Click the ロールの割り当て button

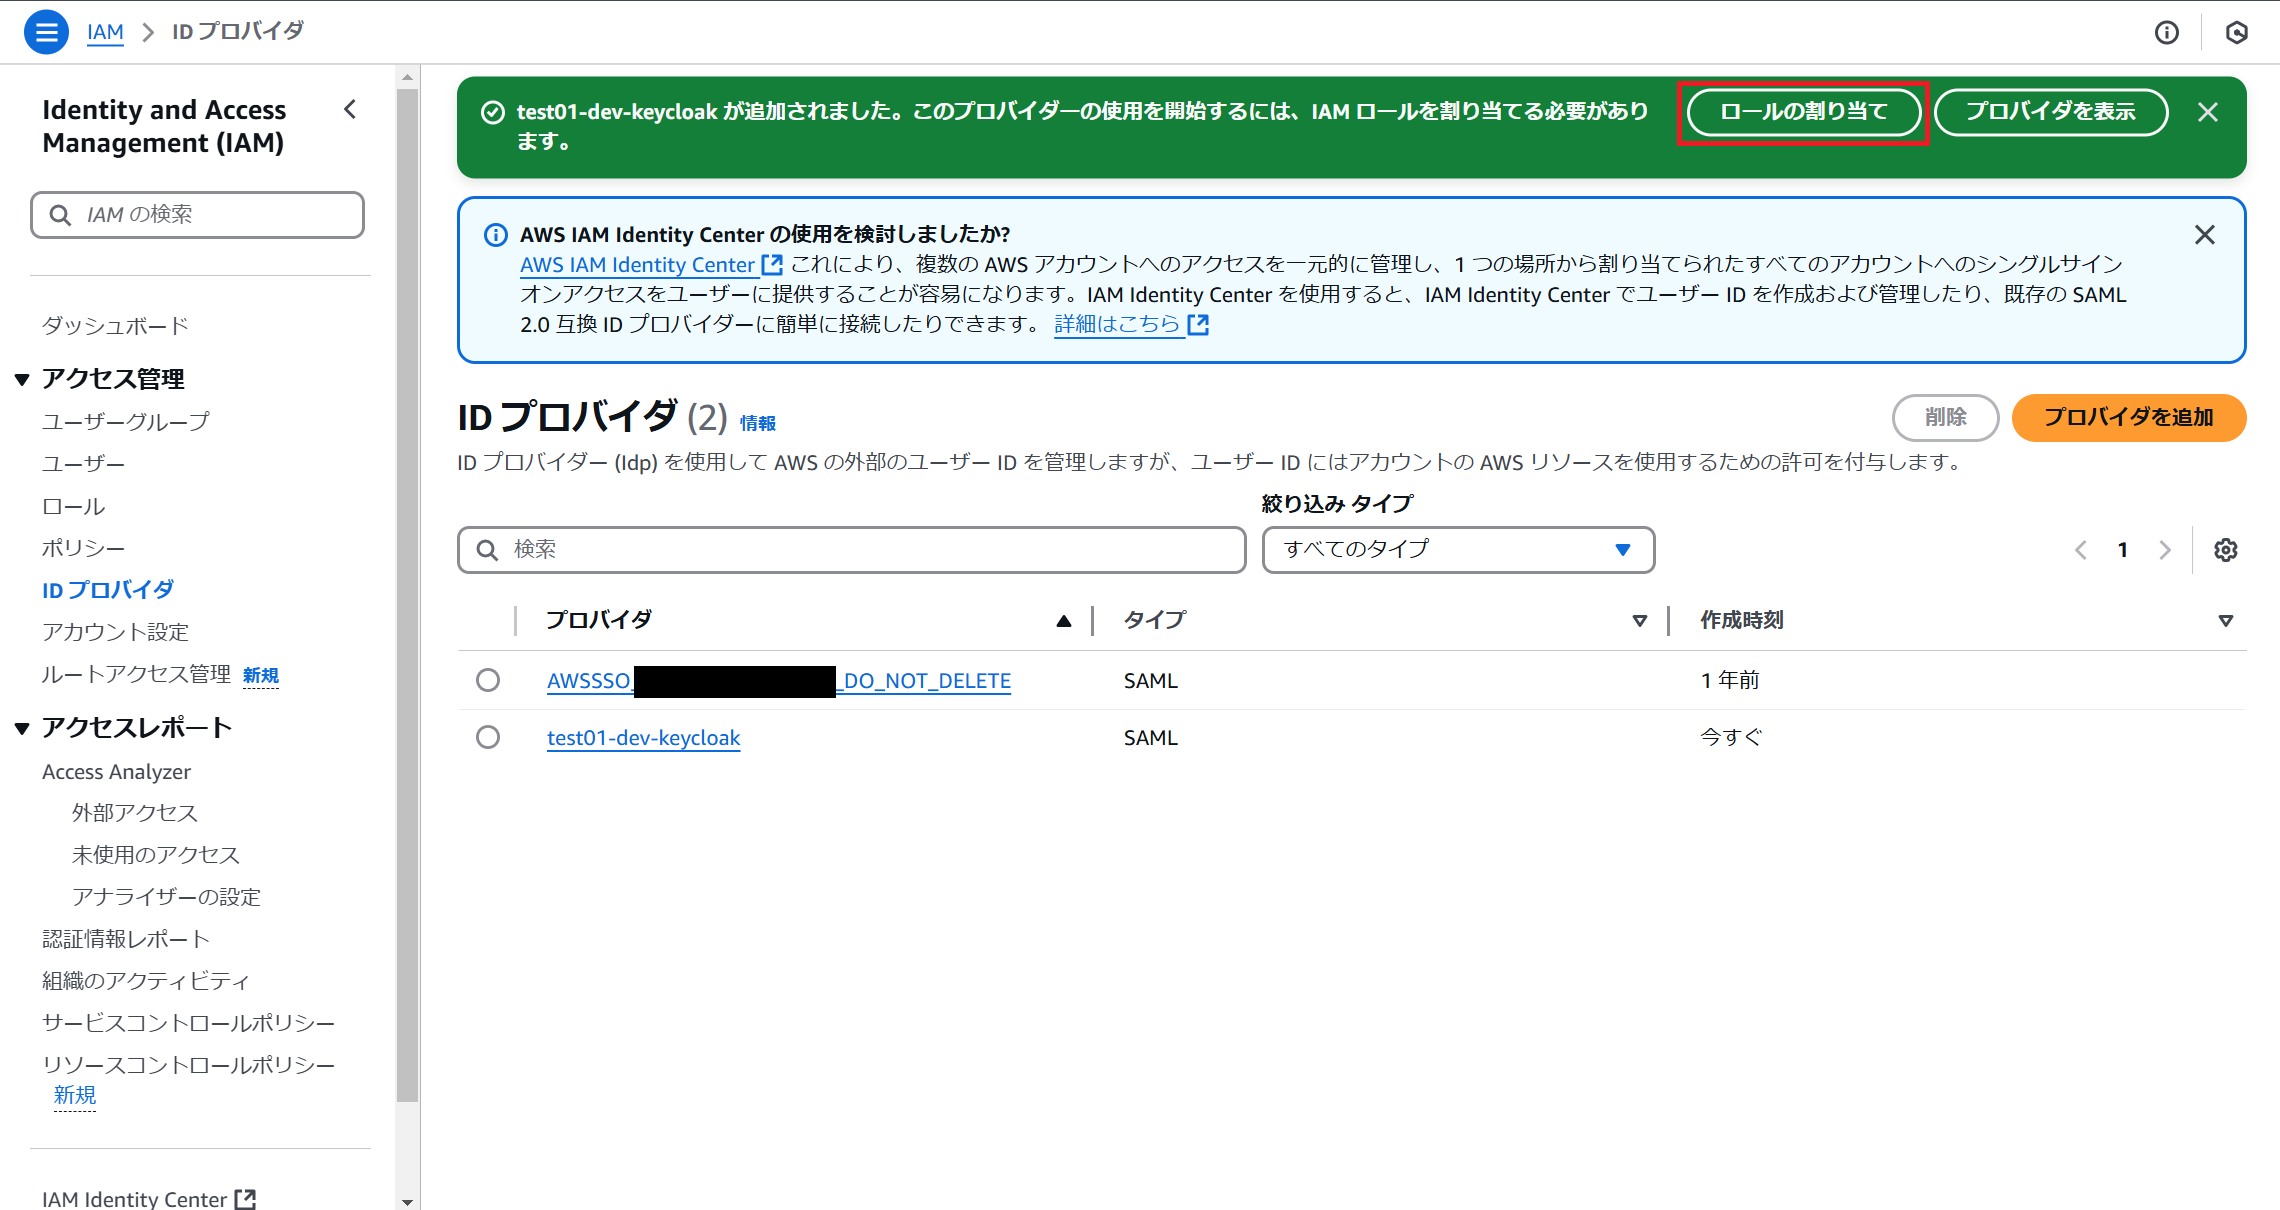click(x=1803, y=112)
